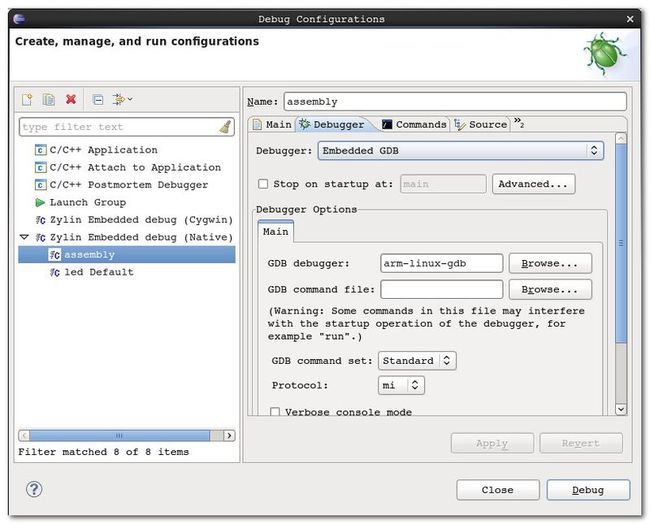650x524 pixels.
Task: Focus the Name field containing assembly
Action: tap(455, 102)
